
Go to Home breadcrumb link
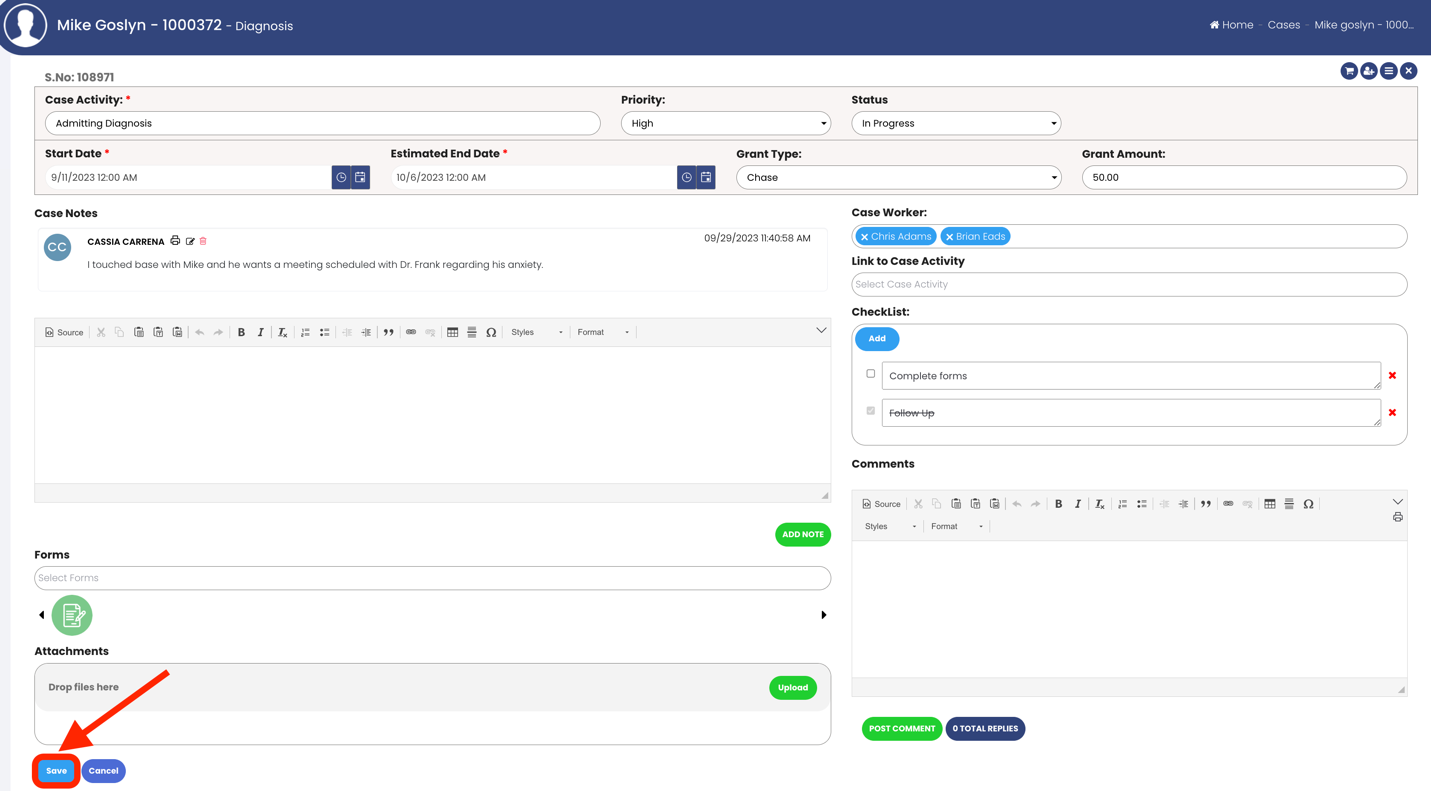[1232, 25]
